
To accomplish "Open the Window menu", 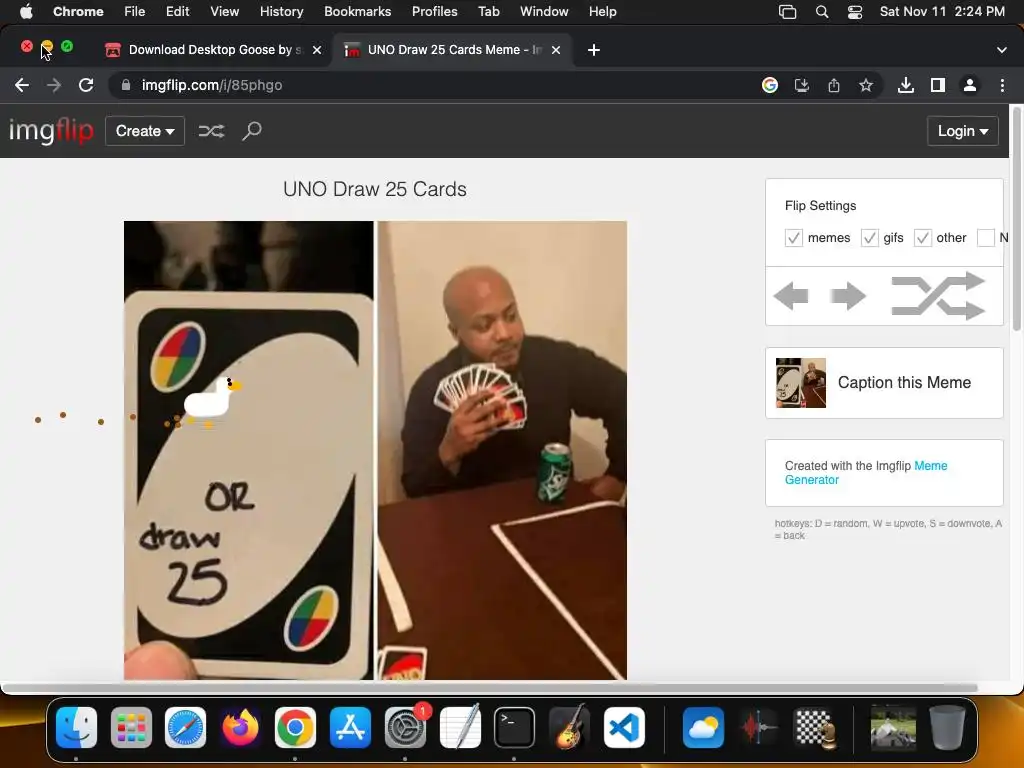I will (544, 12).
